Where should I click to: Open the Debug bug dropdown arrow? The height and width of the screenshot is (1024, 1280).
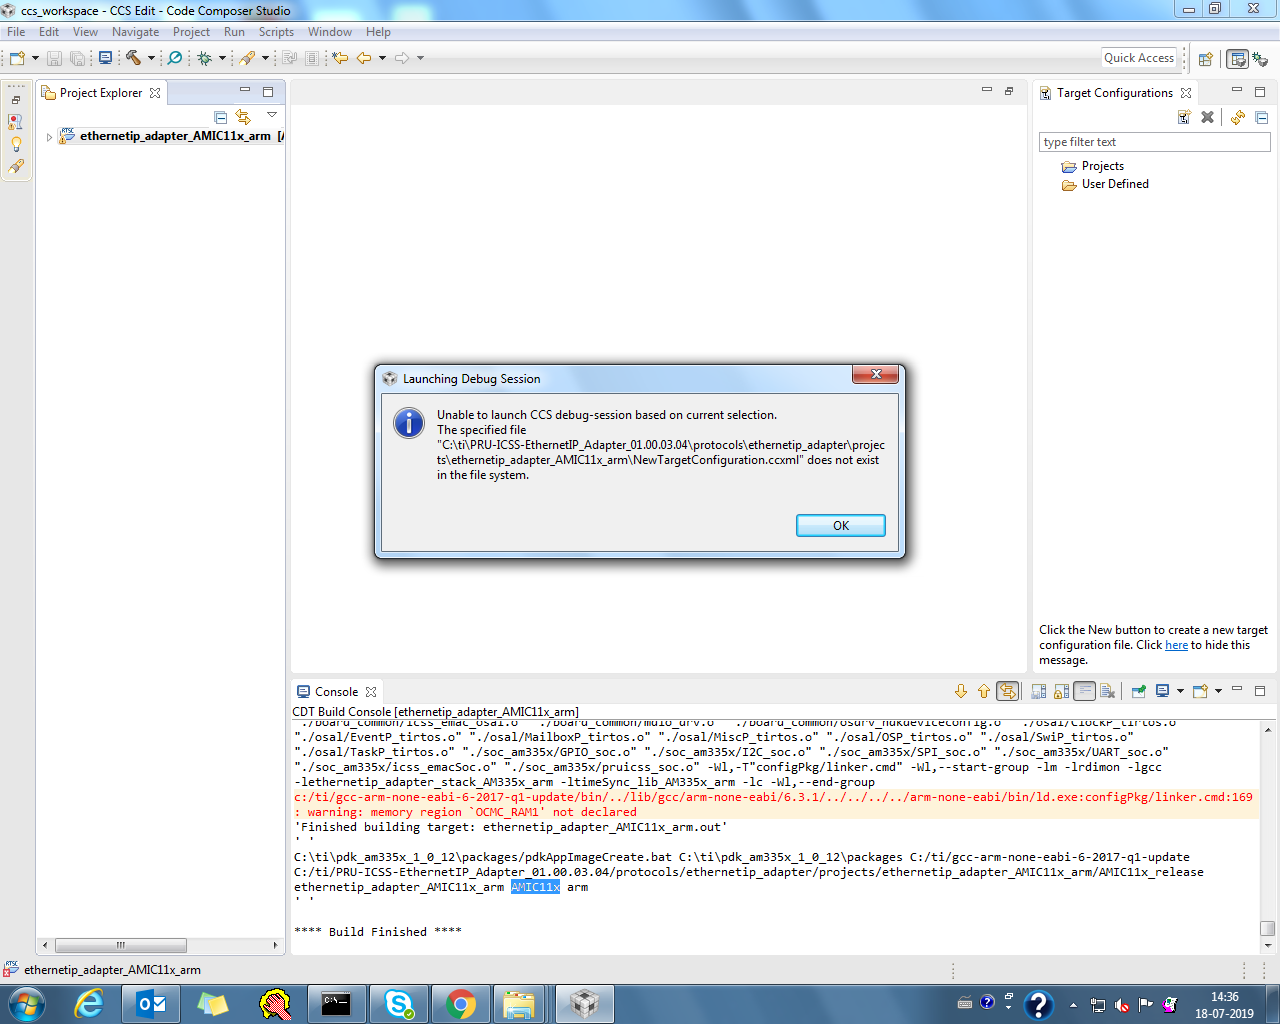222,58
